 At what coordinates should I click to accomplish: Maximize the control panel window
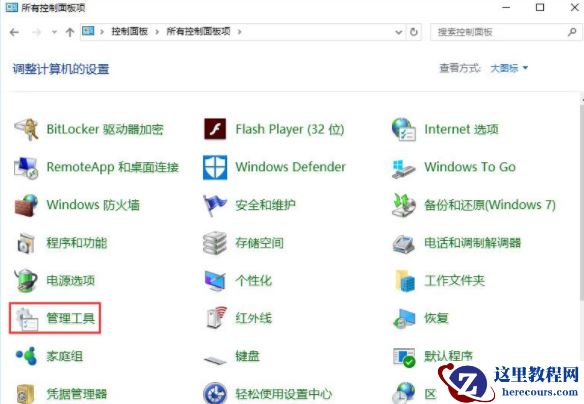[x=540, y=7]
